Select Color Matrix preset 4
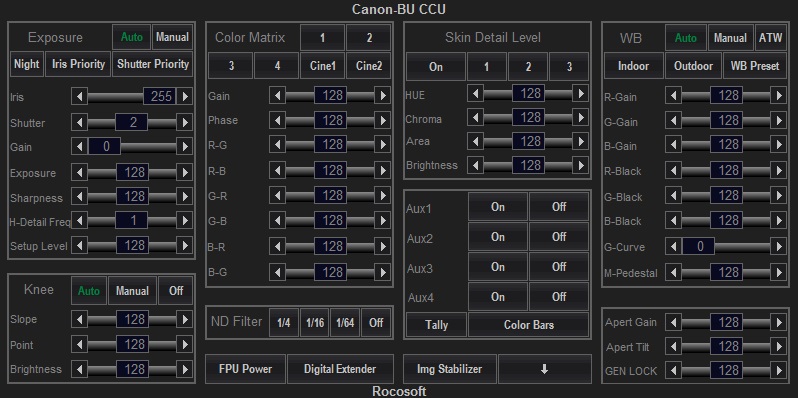 click(277, 66)
